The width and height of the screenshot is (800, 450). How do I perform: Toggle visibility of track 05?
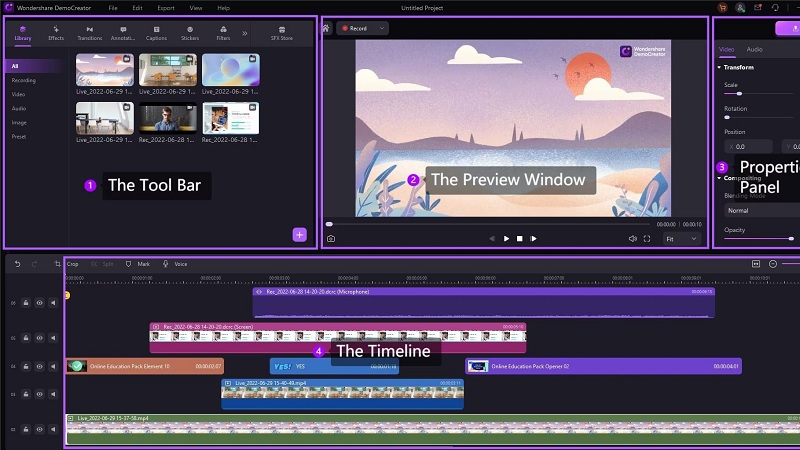point(39,338)
